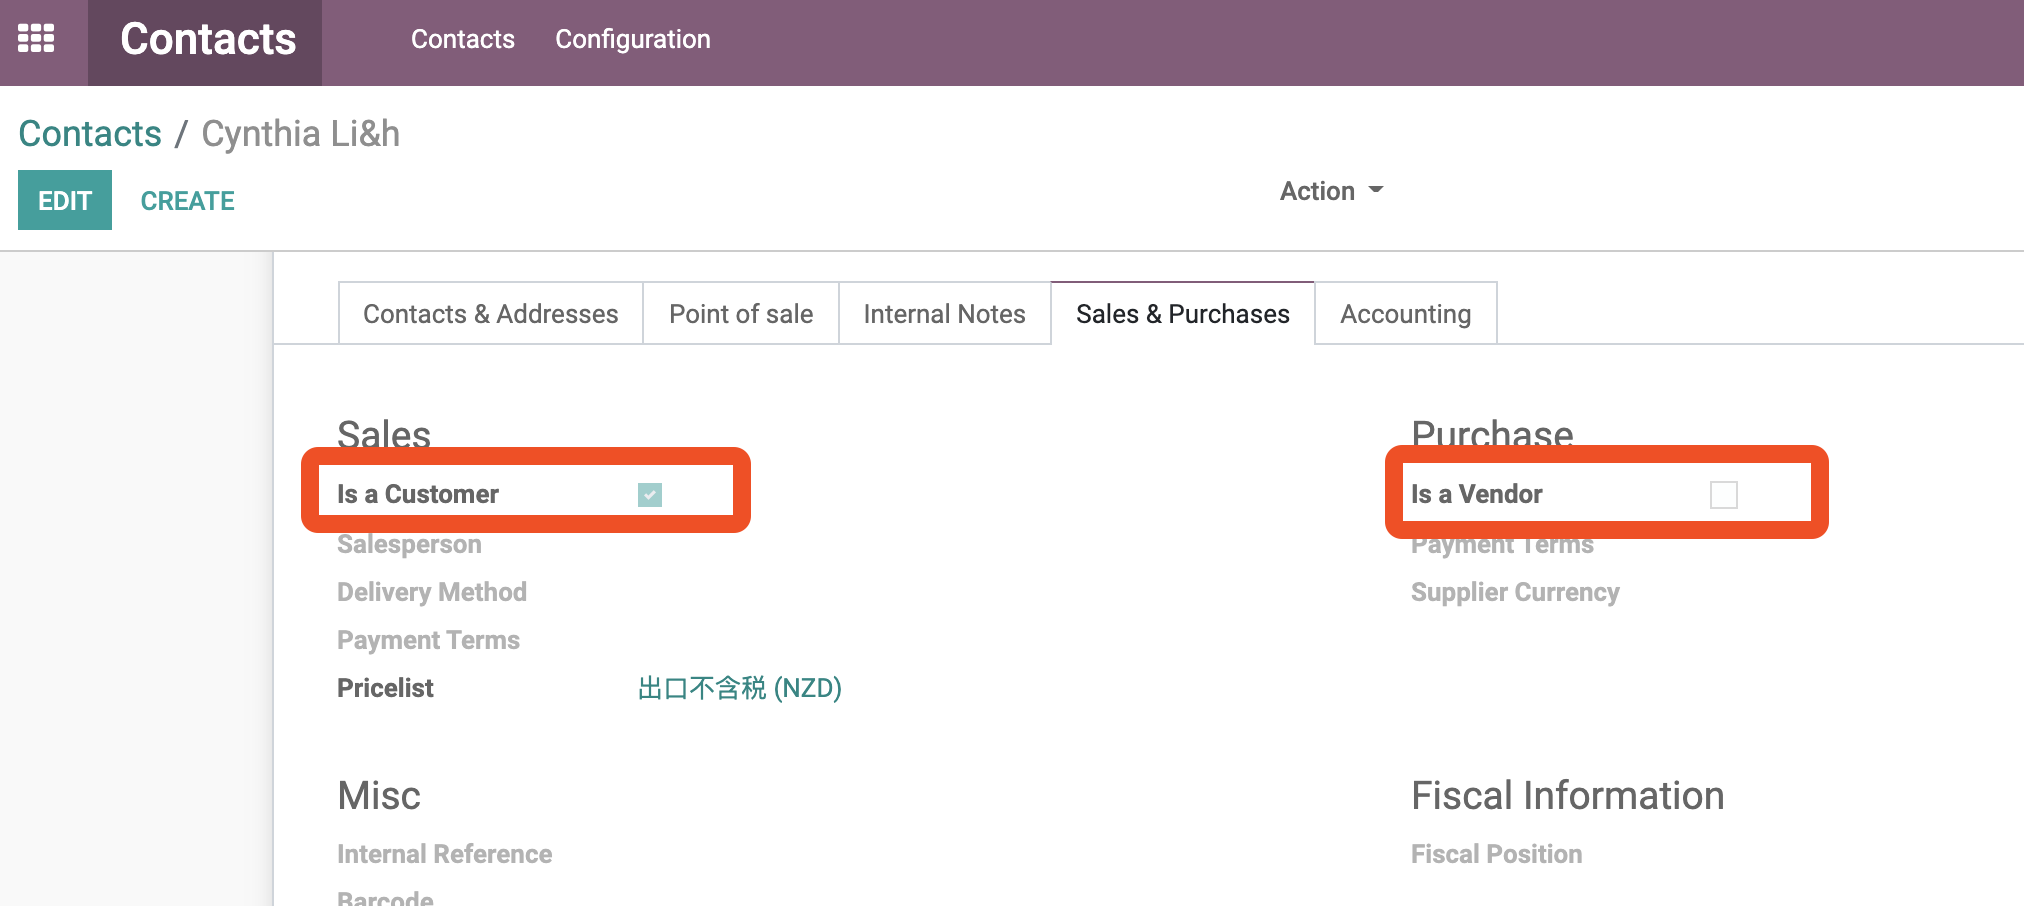Click Payment Terms label under Sales
The height and width of the screenshot is (906, 2024).
(428, 640)
